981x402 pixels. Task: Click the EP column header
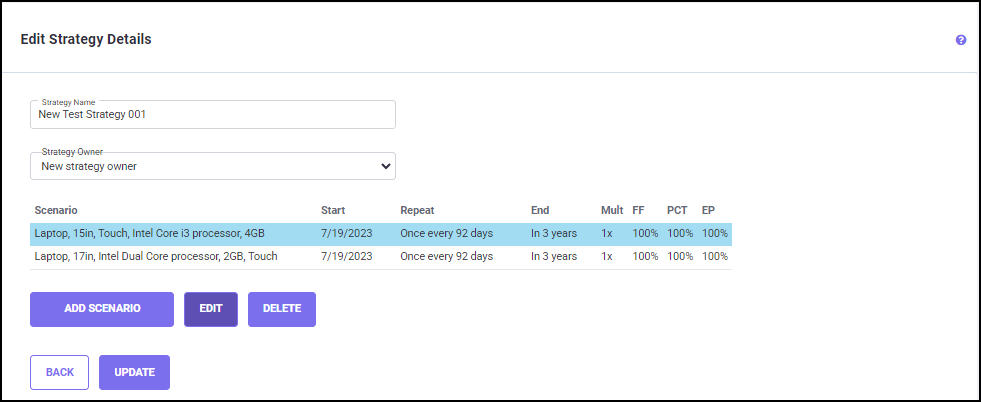click(x=708, y=211)
